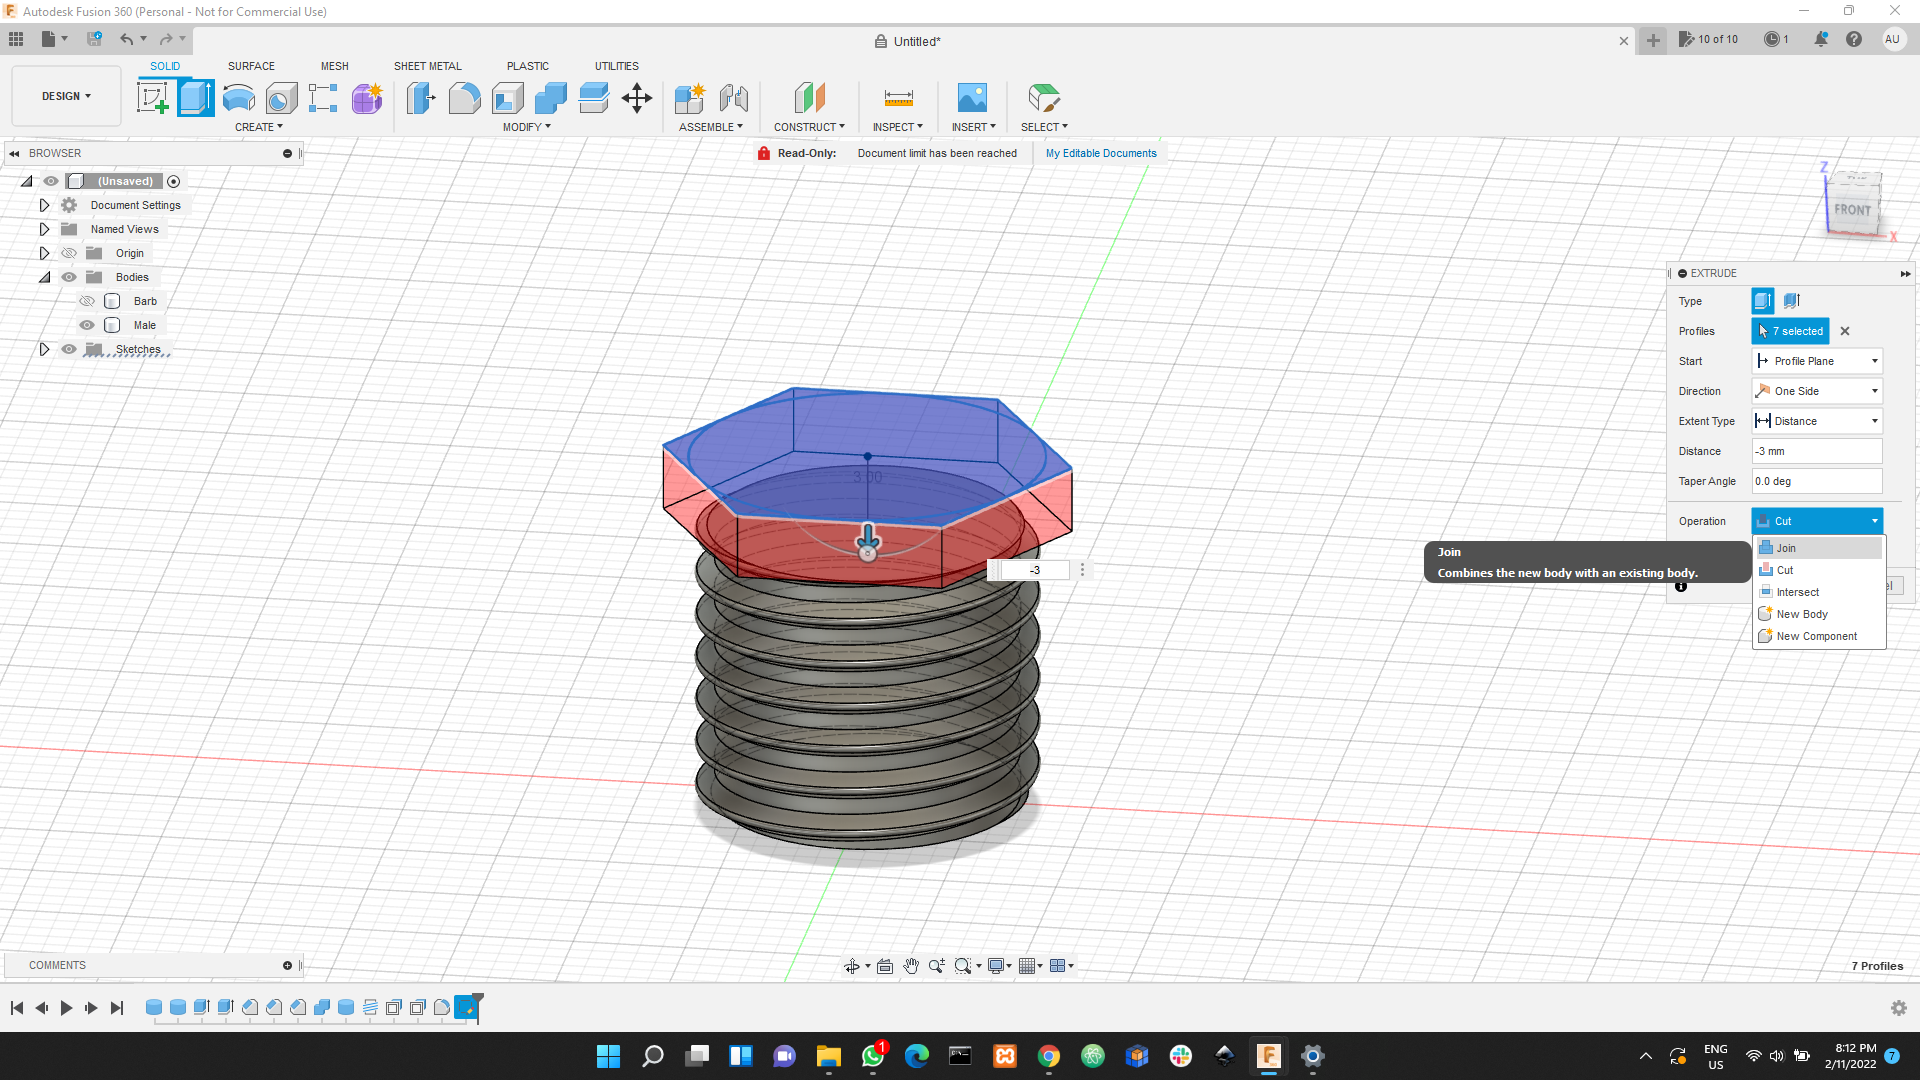This screenshot has width=1920, height=1080.
Task: Expand the Sketches folder in the browser
Action: [44, 349]
